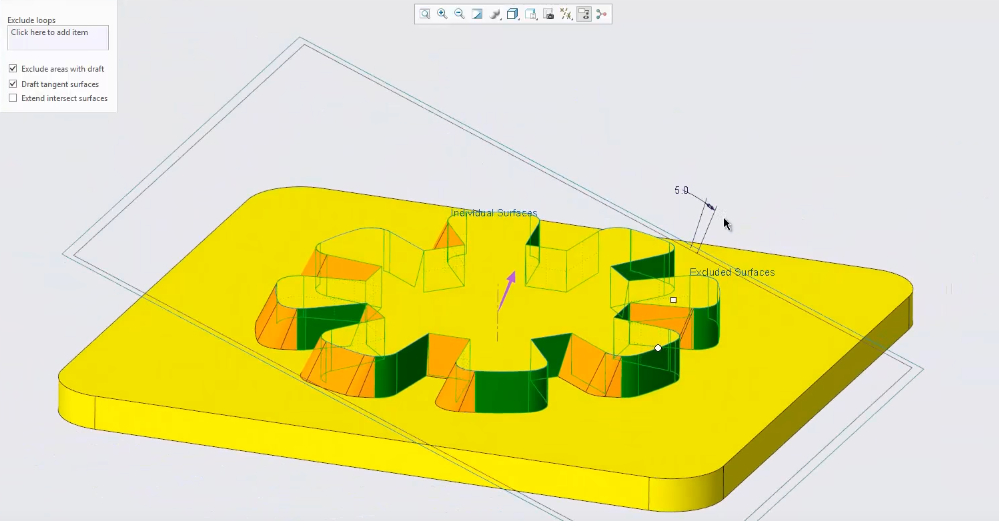The width and height of the screenshot is (999, 521).
Task: Select the 5.0 draft angle dimension
Action: (x=682, y=190)
